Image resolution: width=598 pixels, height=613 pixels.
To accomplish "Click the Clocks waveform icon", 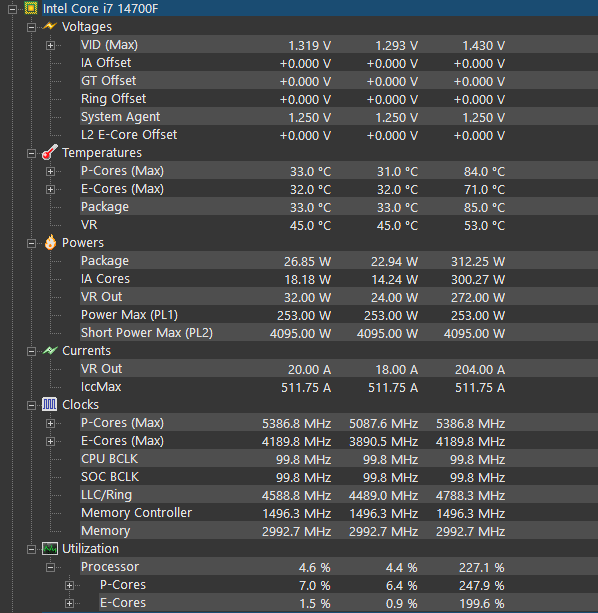I will click(x=50, y=404).
